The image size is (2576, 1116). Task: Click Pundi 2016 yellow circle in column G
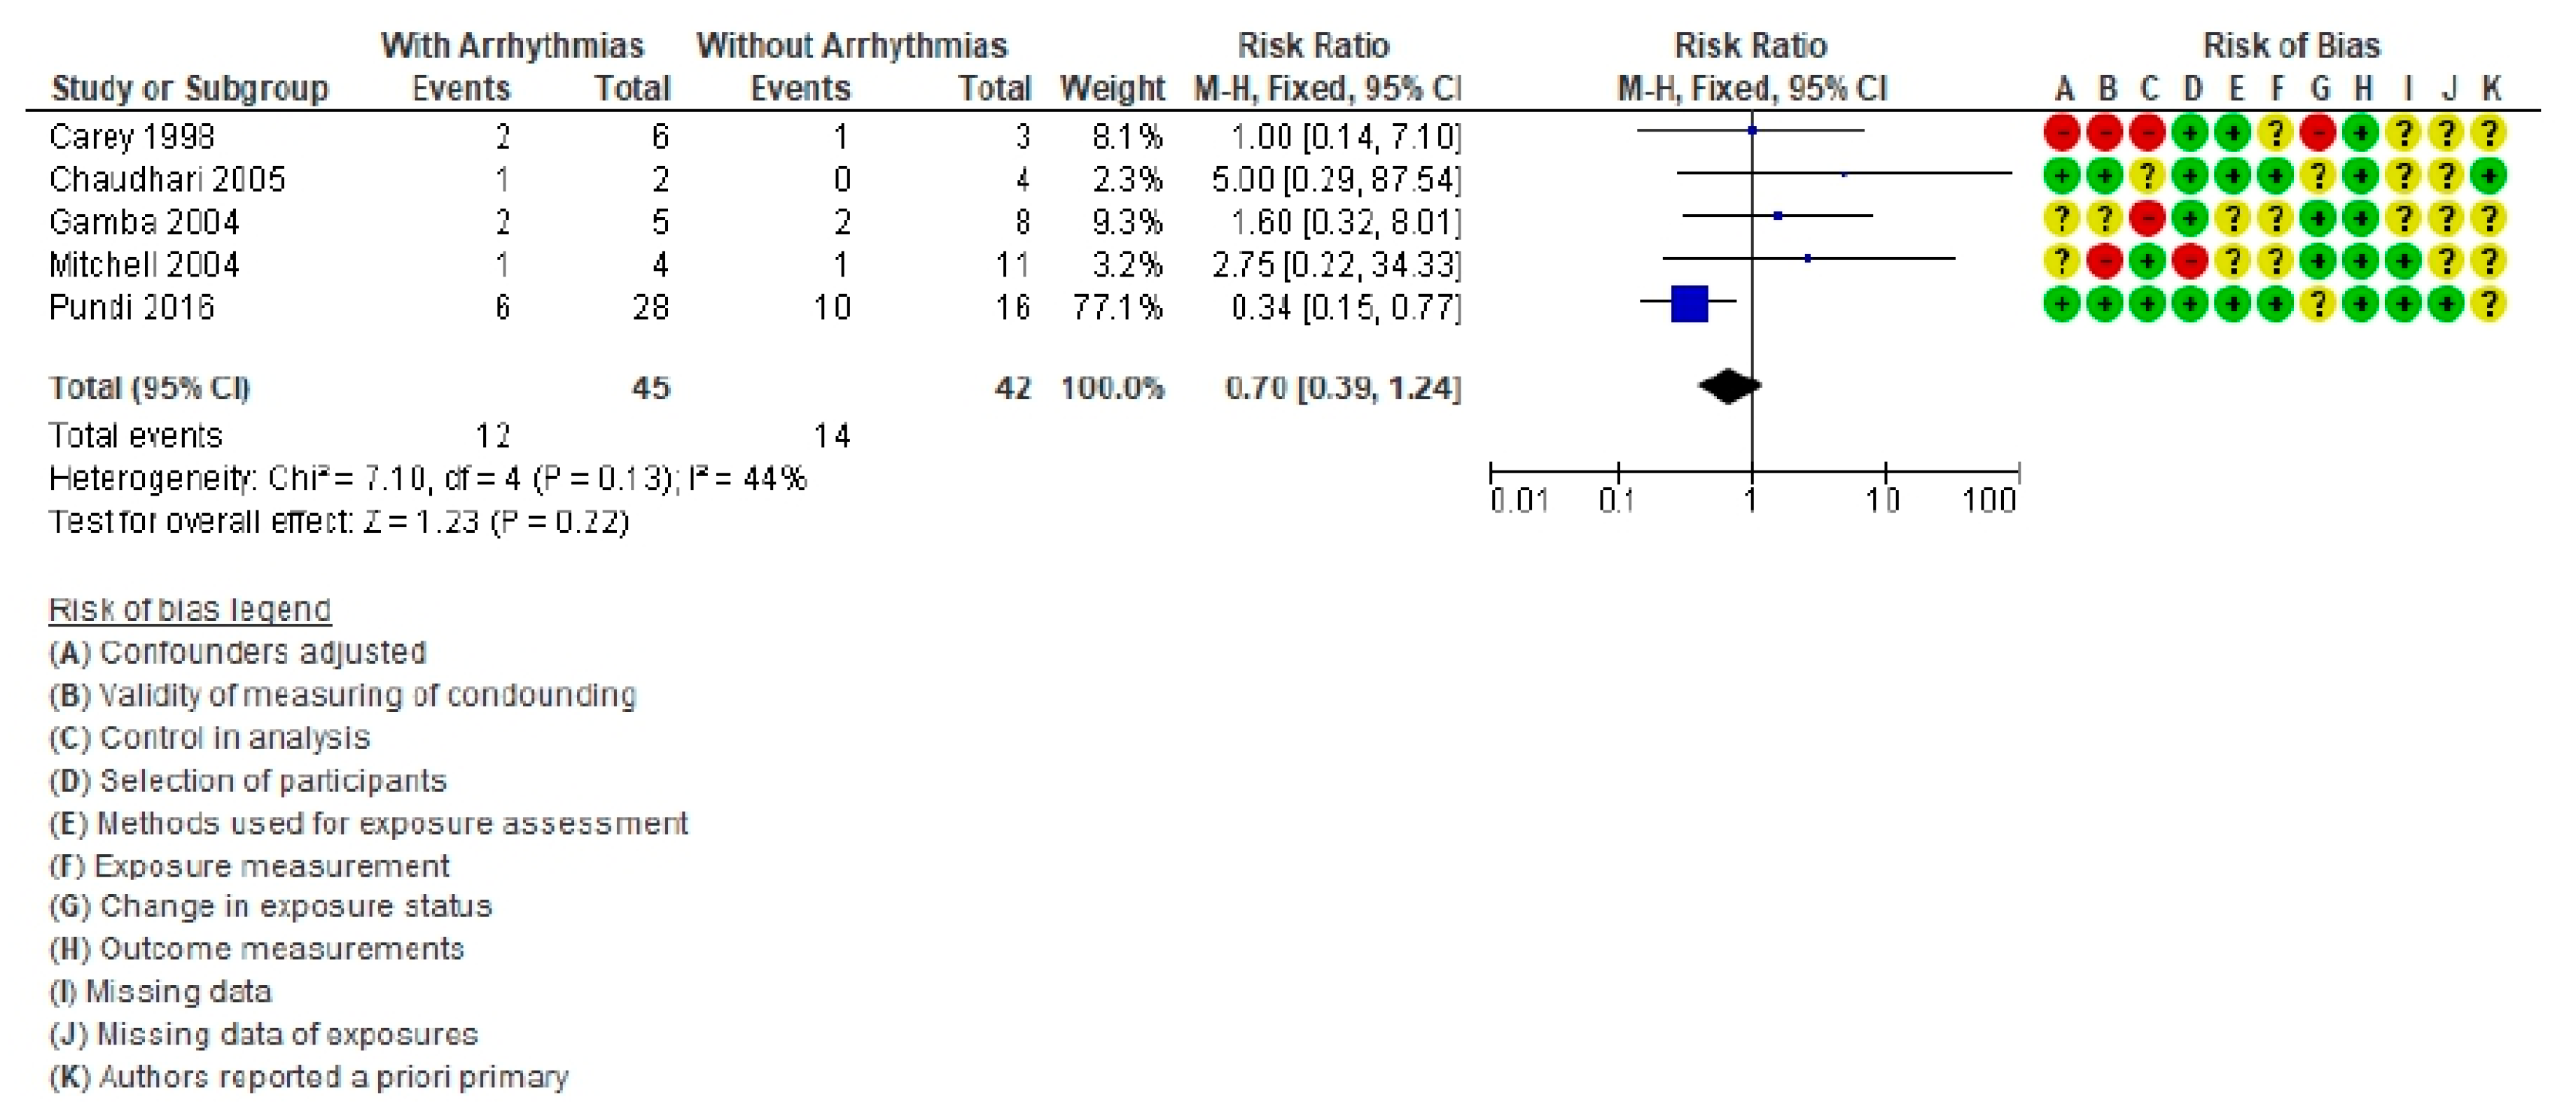(2318, 304)
